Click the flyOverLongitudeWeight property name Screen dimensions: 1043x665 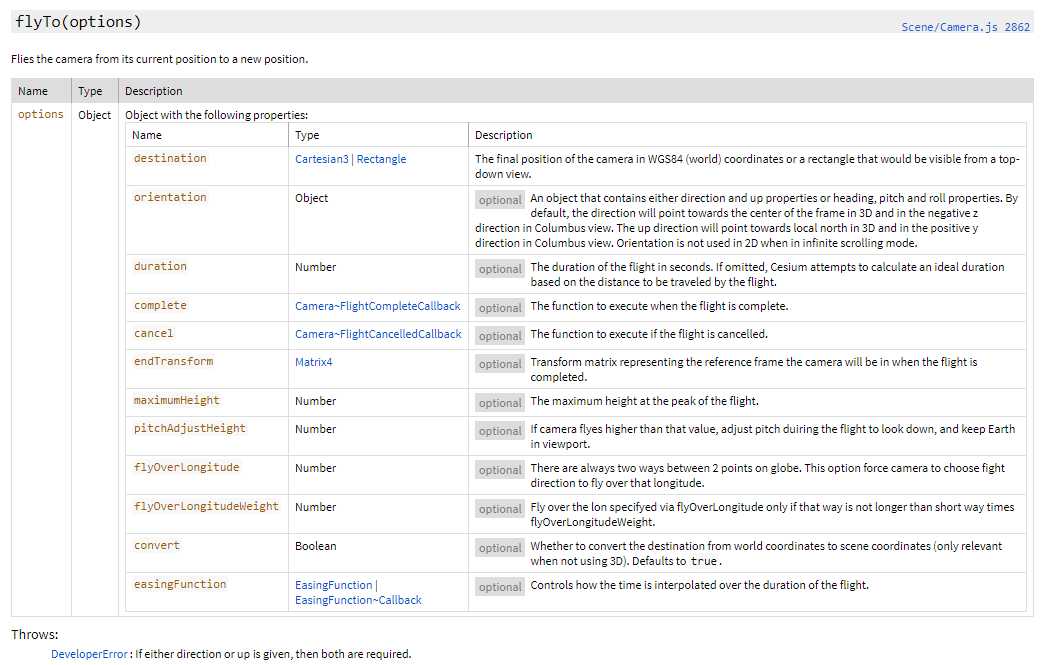coord(206,507)
